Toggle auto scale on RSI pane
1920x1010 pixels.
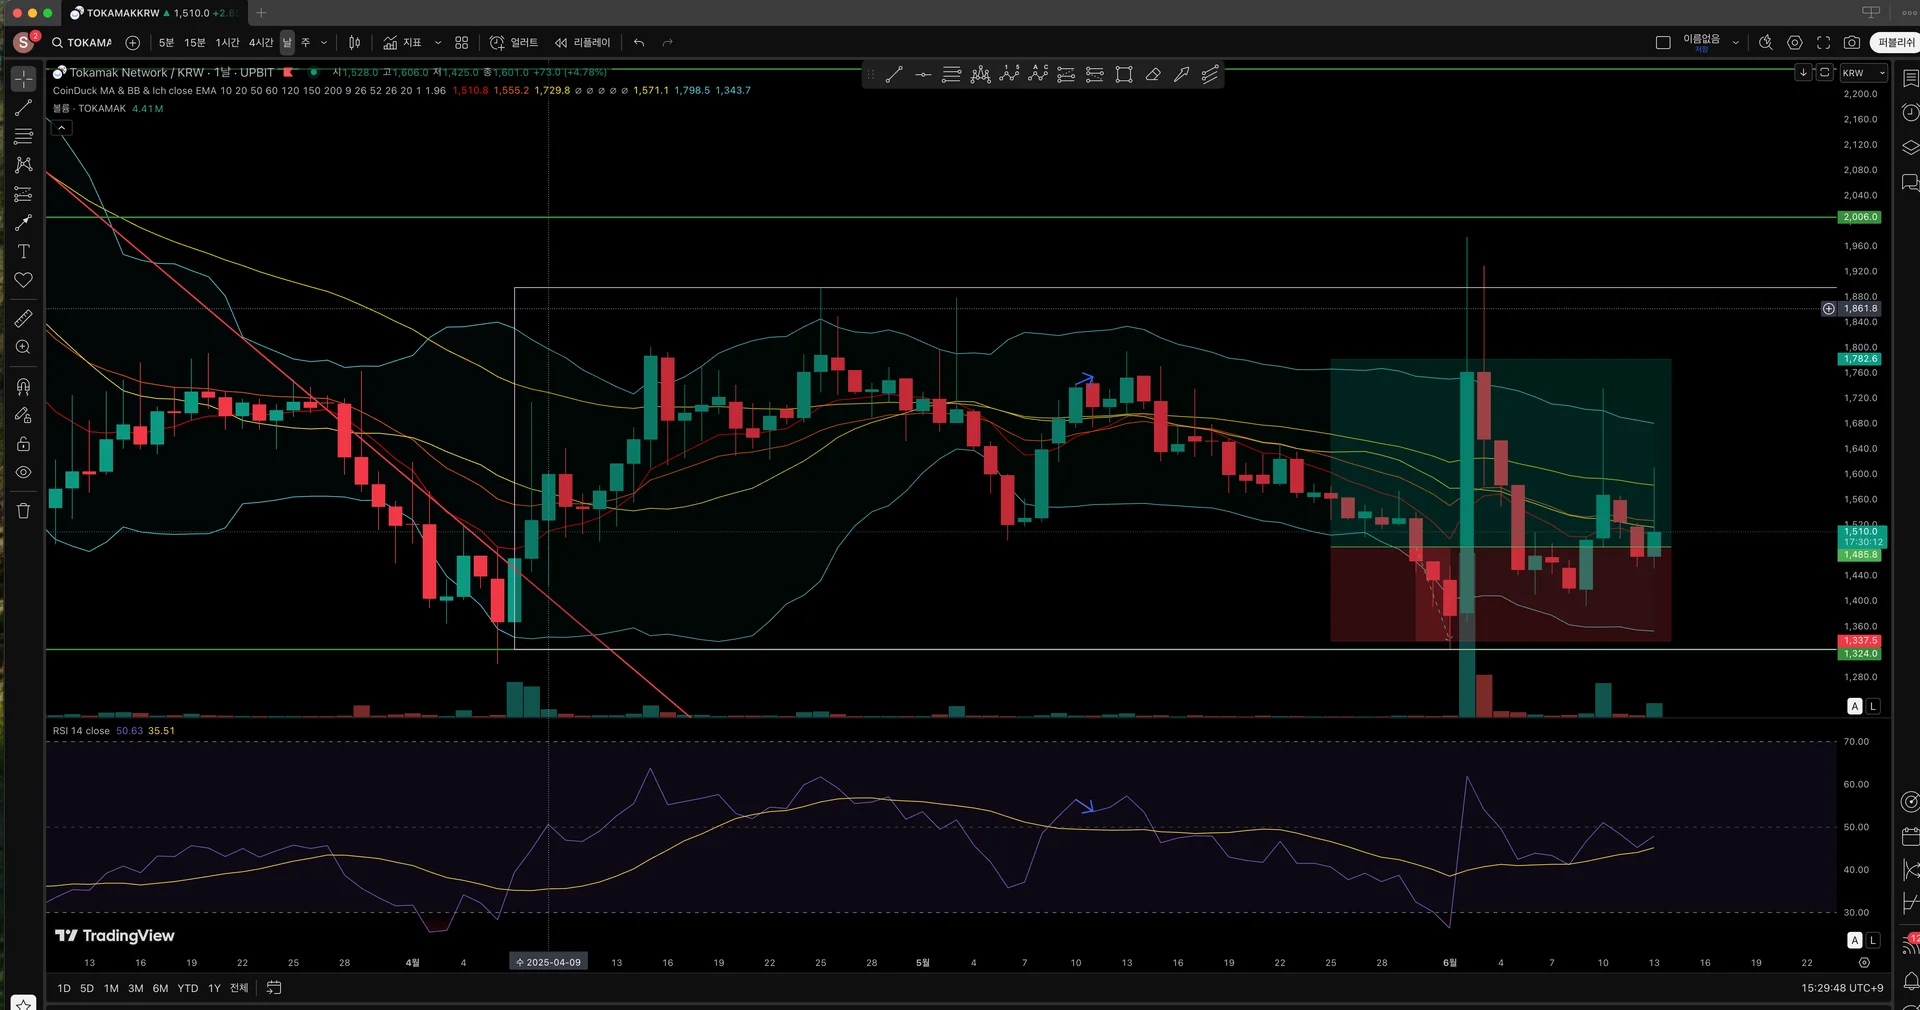pos(1855,940)
